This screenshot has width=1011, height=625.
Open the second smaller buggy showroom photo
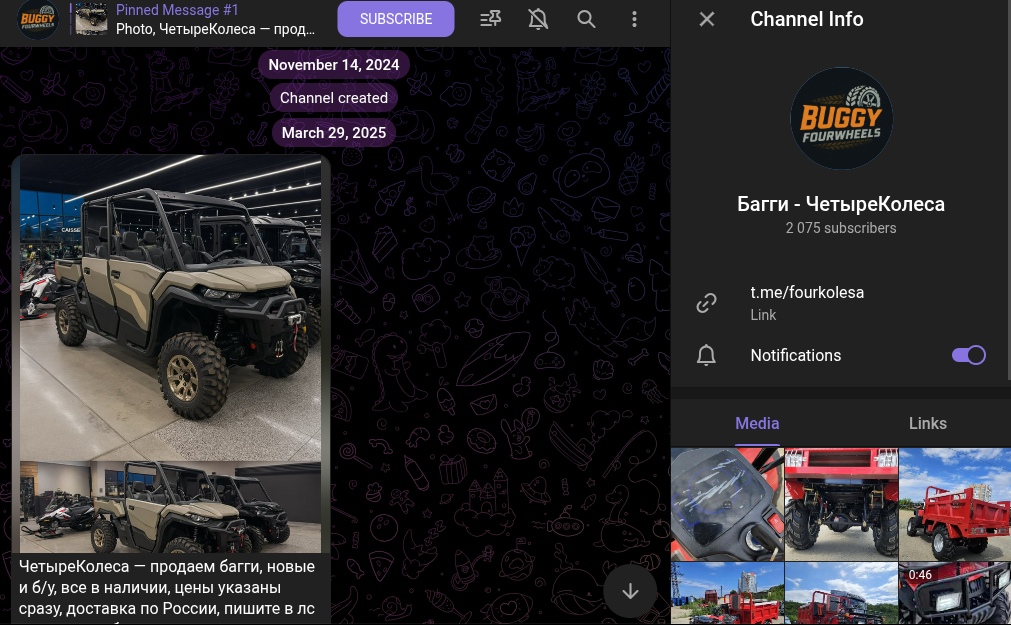tap(171, 507)
